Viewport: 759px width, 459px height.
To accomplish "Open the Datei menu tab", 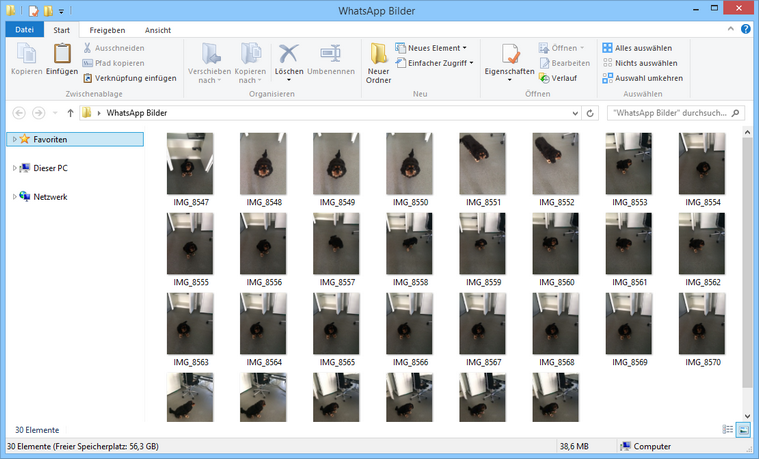I will coord(24,30).
